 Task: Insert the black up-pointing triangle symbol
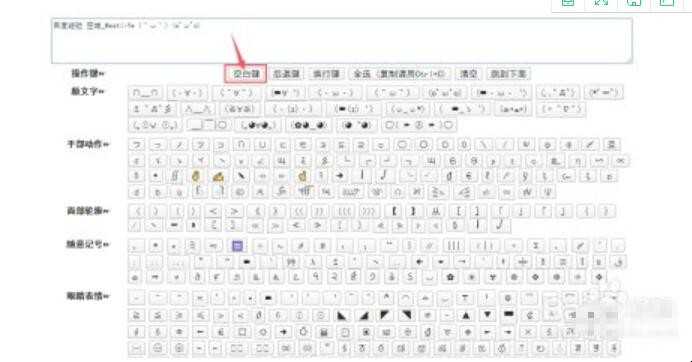coord(466,315)
